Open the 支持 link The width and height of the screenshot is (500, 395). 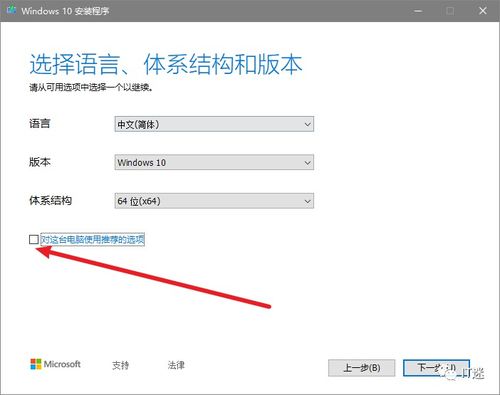120,365
